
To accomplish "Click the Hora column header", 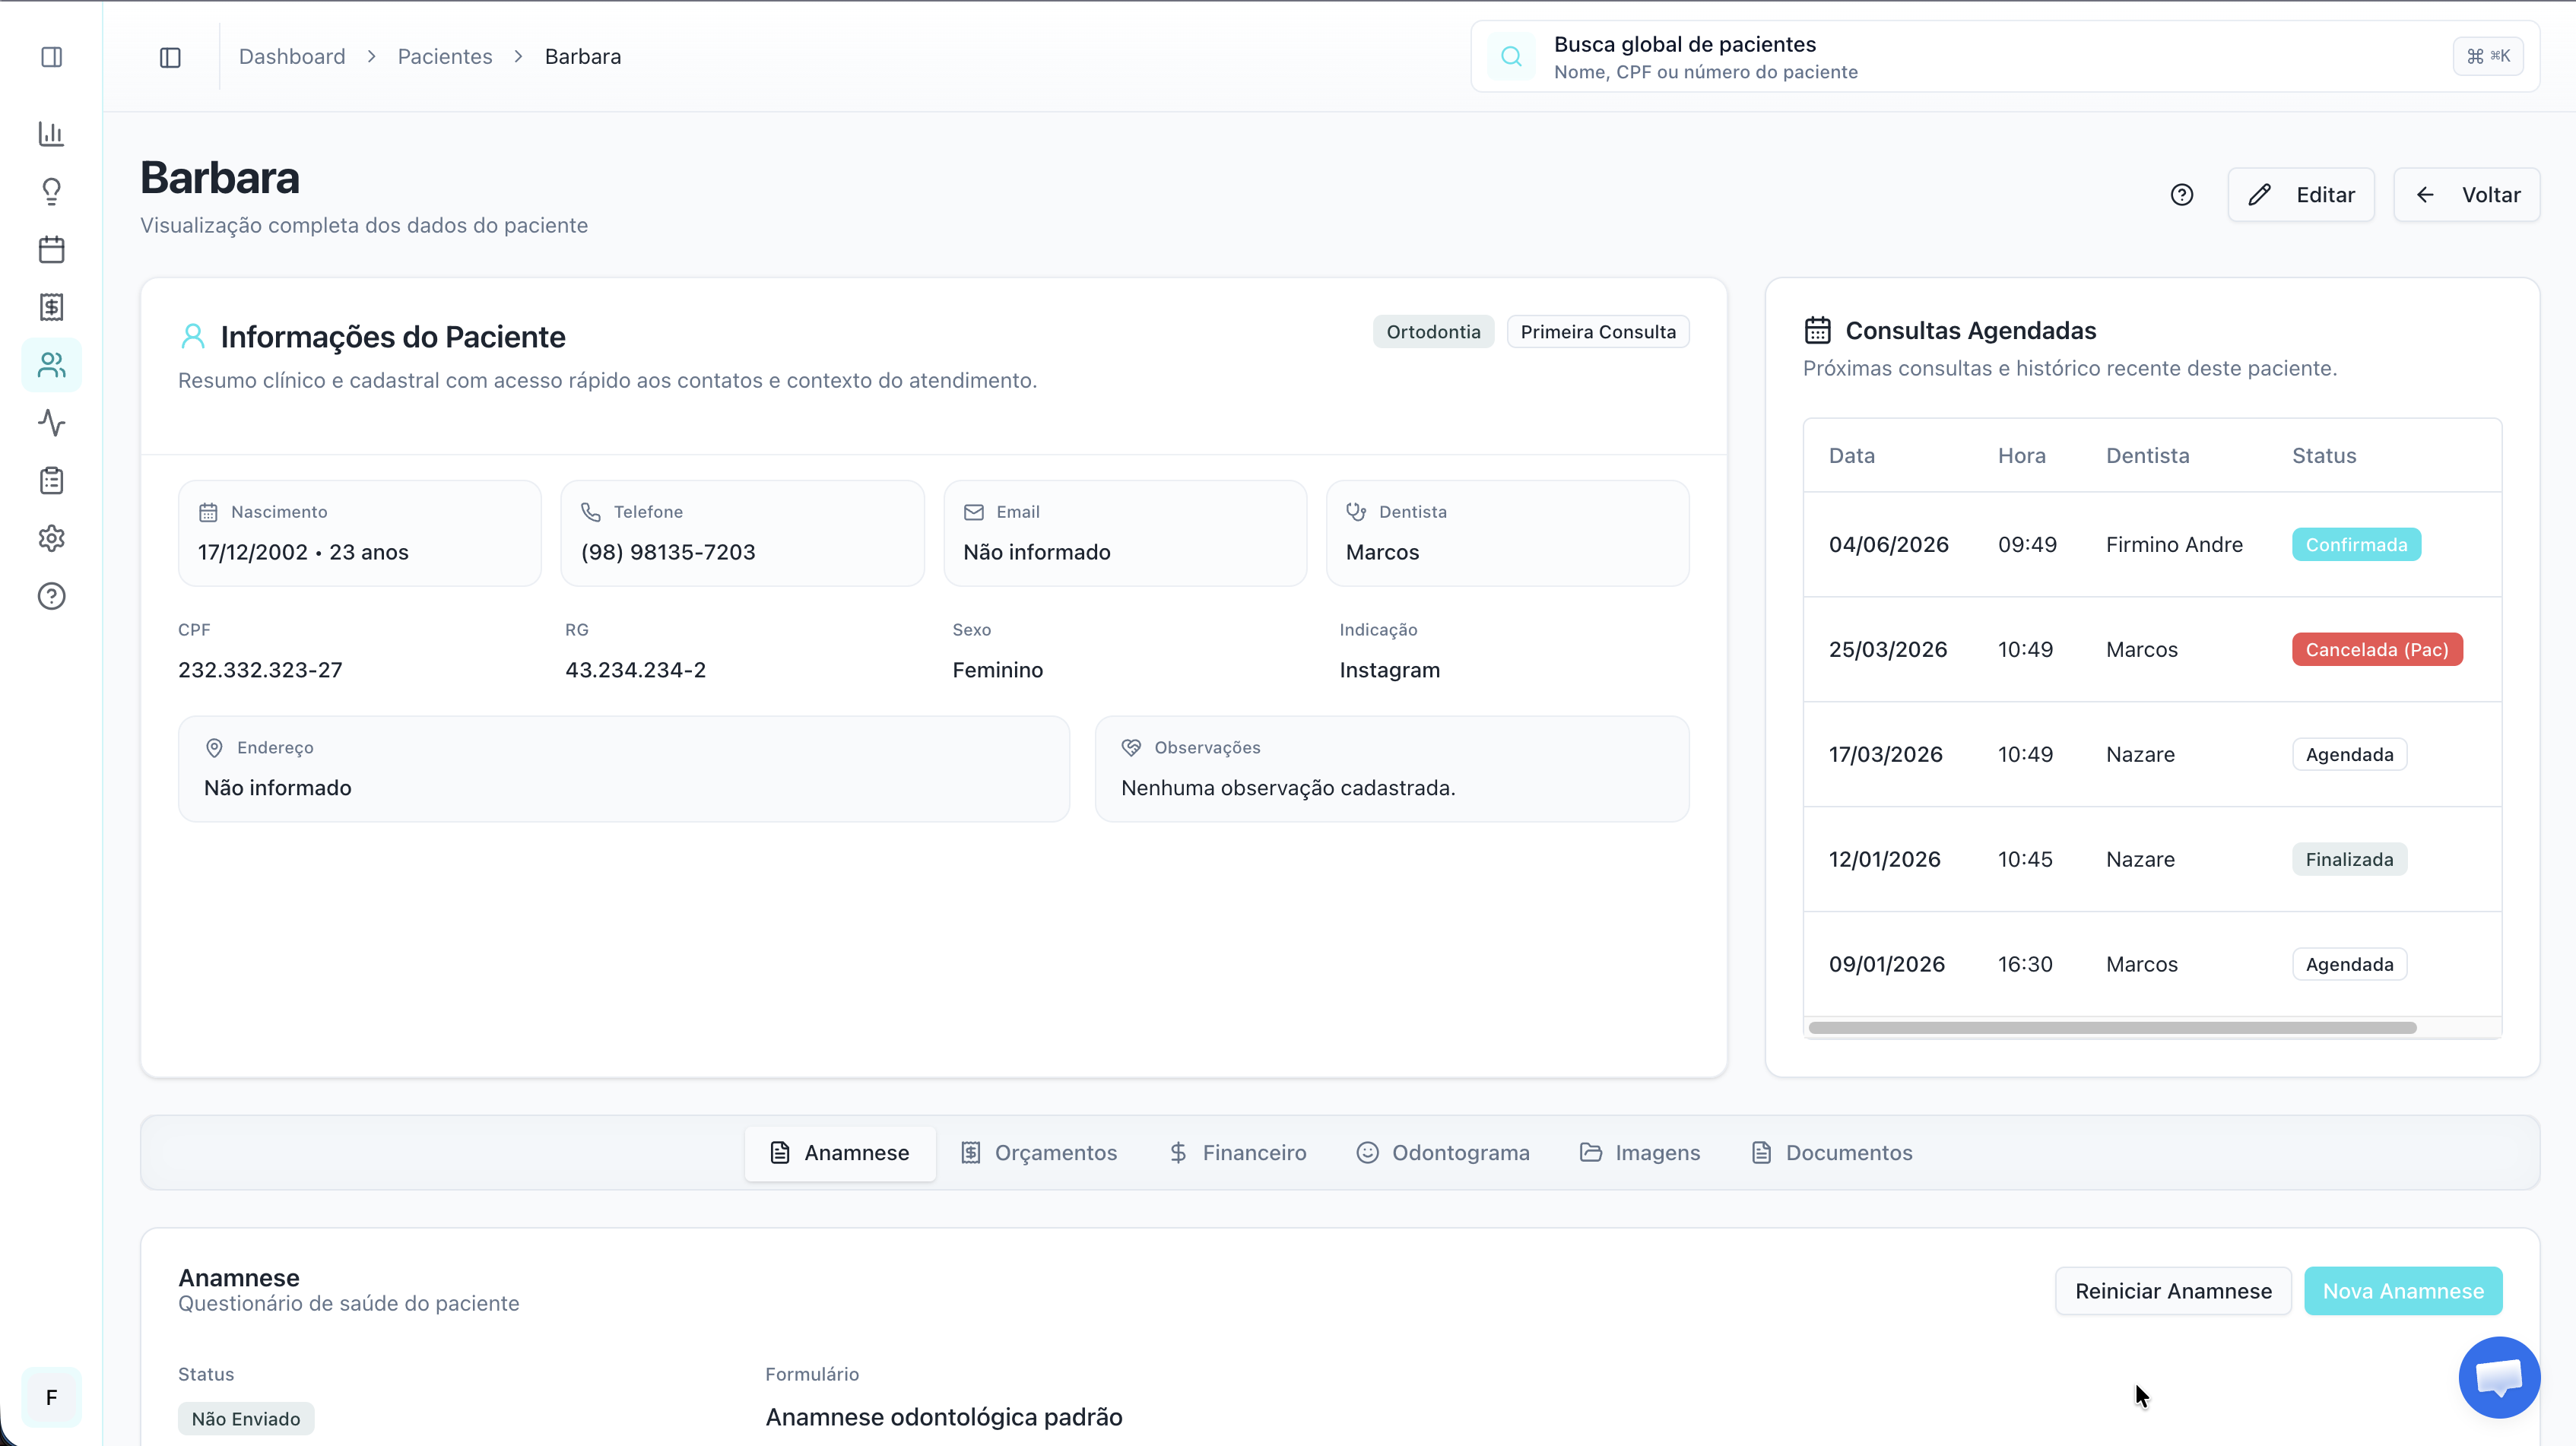I will tap(2021, 456).
